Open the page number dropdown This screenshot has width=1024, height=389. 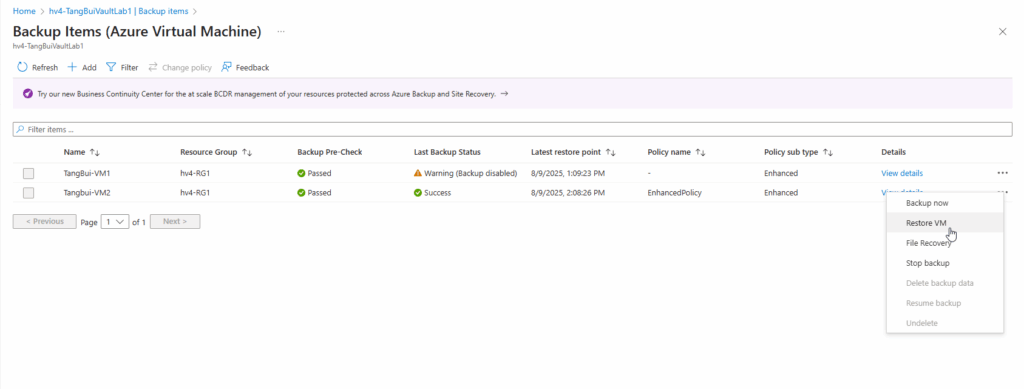click(115, 222)
